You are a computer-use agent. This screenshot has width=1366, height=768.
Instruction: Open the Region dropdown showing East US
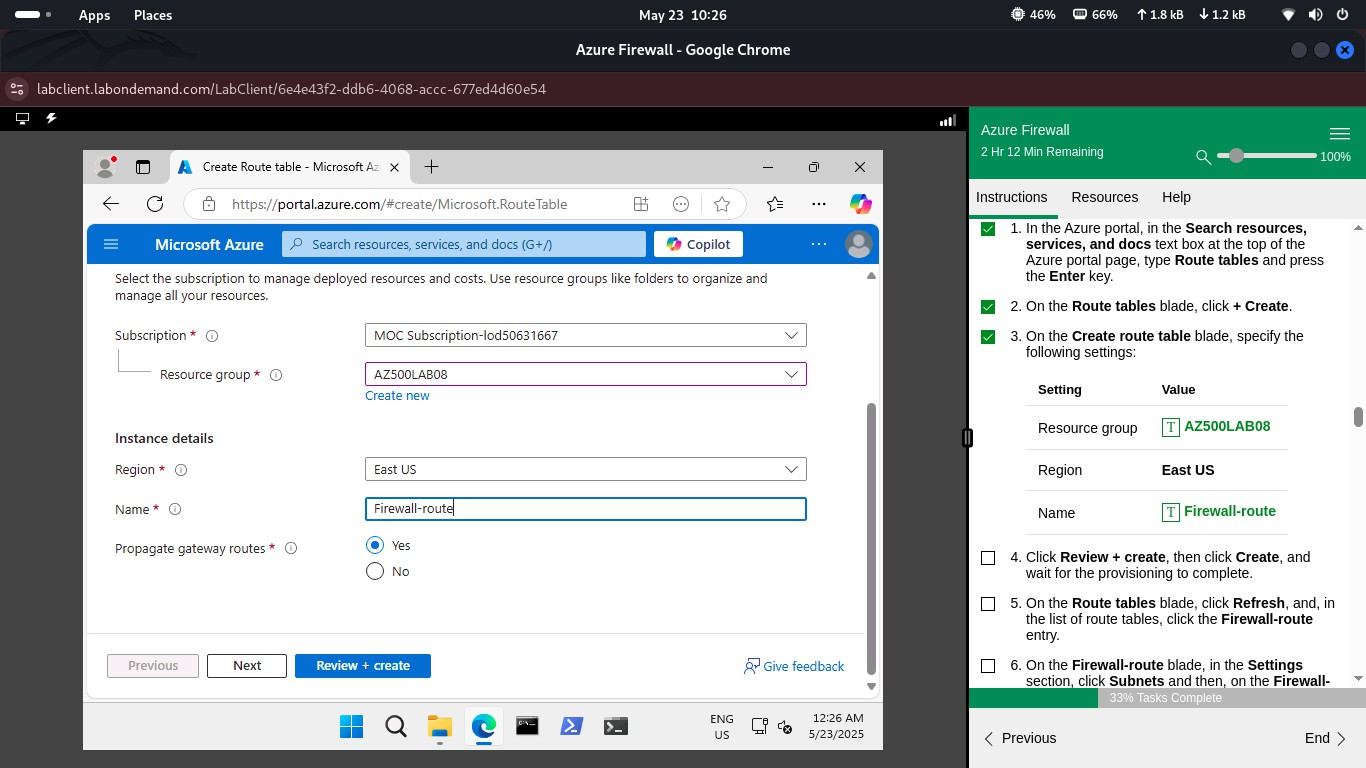(x=585, y=470)
